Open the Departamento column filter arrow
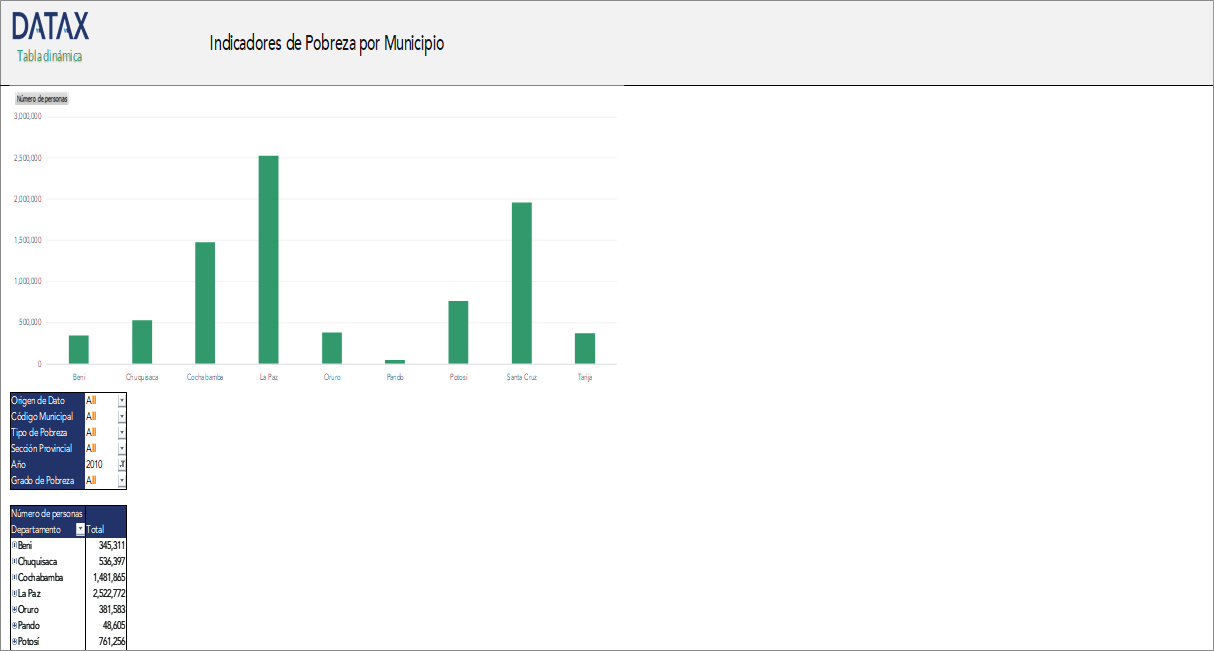This screenshot has height=651, width=1214. pos(80,529)
